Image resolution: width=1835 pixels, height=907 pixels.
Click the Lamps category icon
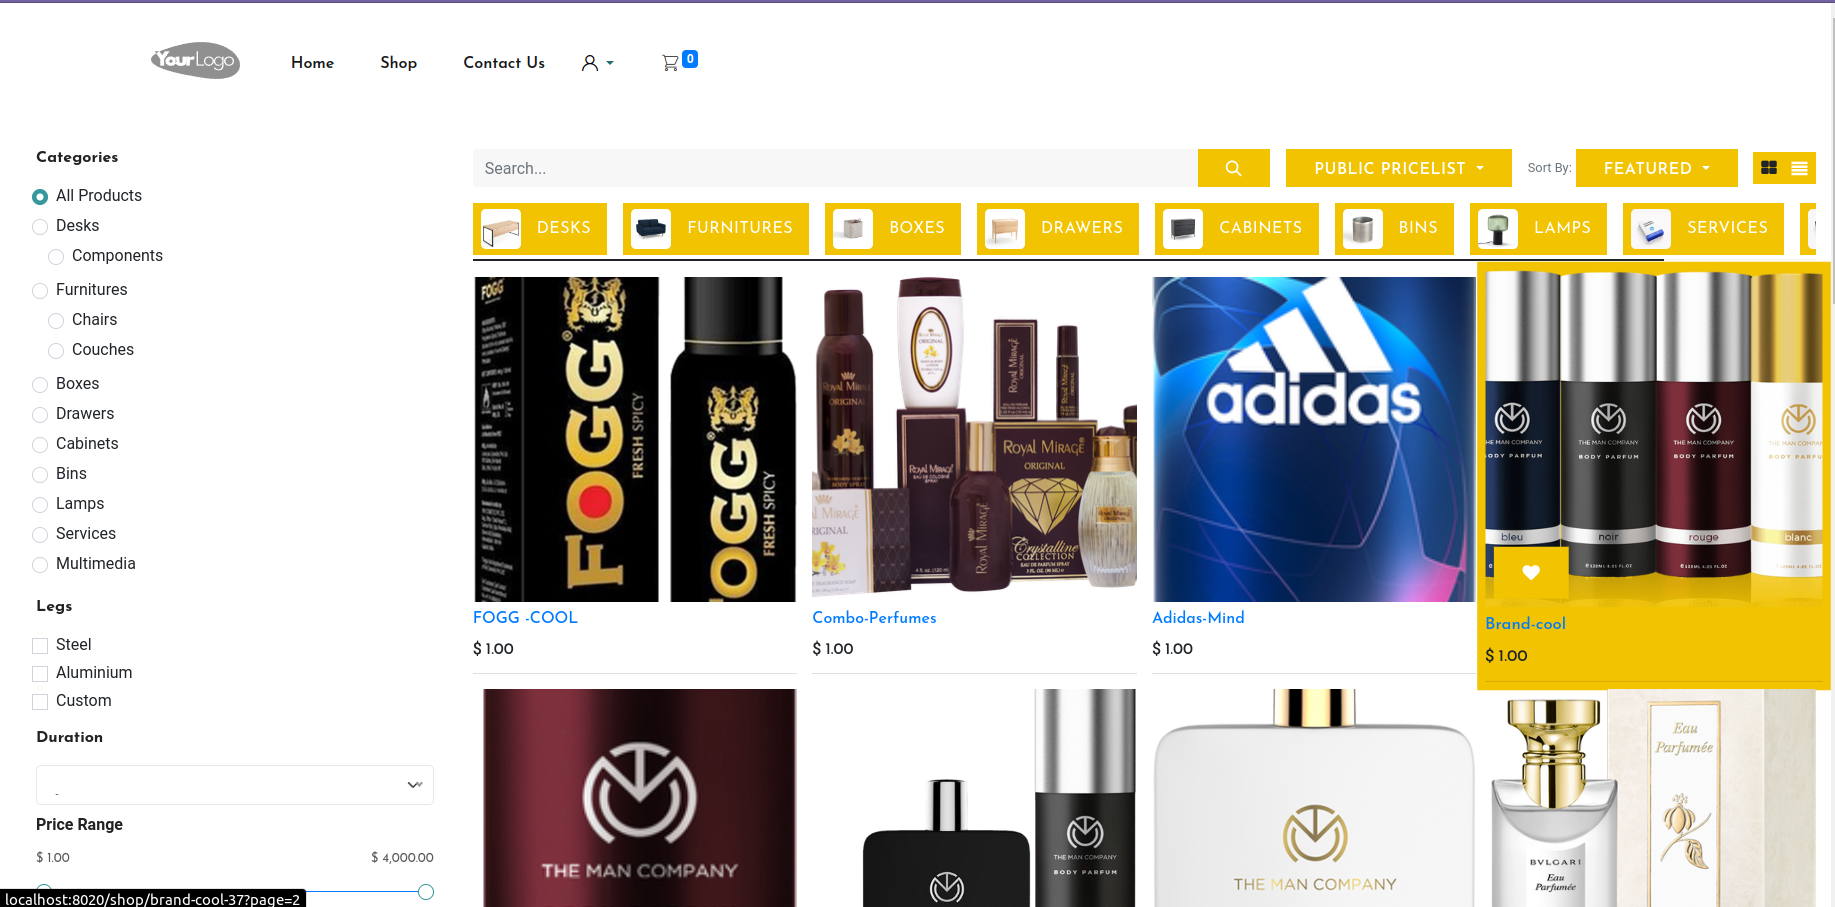click(1498, 229)
